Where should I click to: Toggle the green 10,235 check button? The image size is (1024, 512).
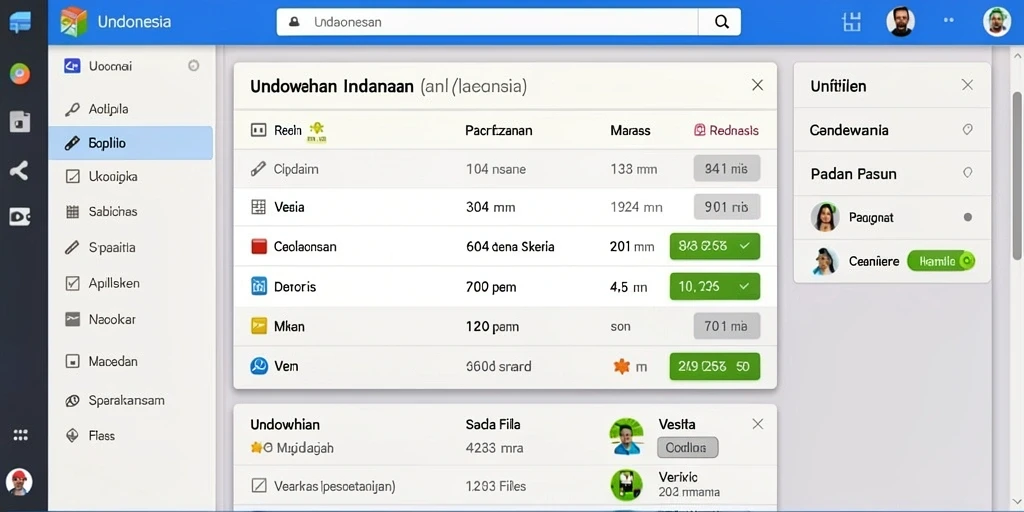pyautogui.click(x=714, y=286)
